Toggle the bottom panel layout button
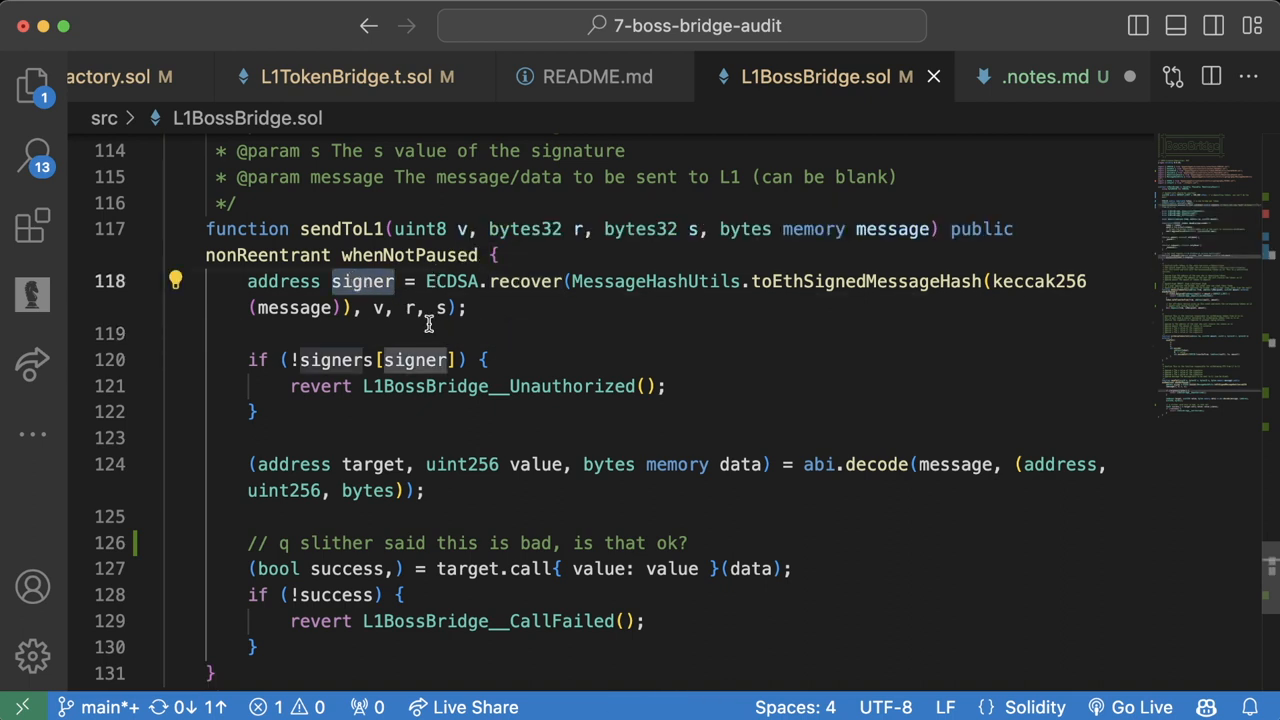The height and width of the screenshot is (720, 1280). [x=1176, y=26]
